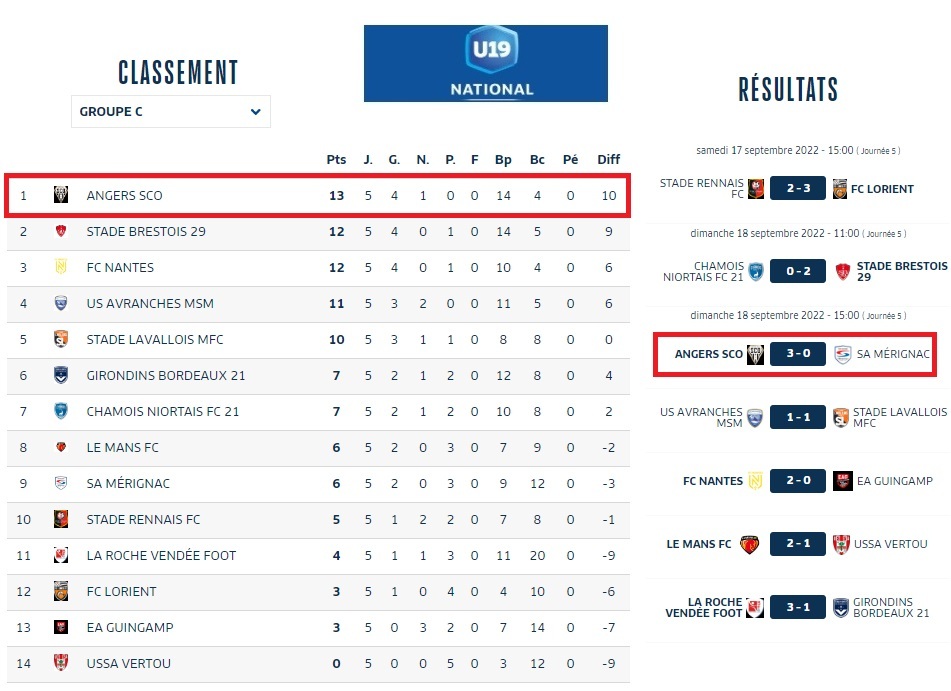This screenshot has height=691, width=951.
Task: Click the Angers SCO crest in standings
Action: coord(61,195)
